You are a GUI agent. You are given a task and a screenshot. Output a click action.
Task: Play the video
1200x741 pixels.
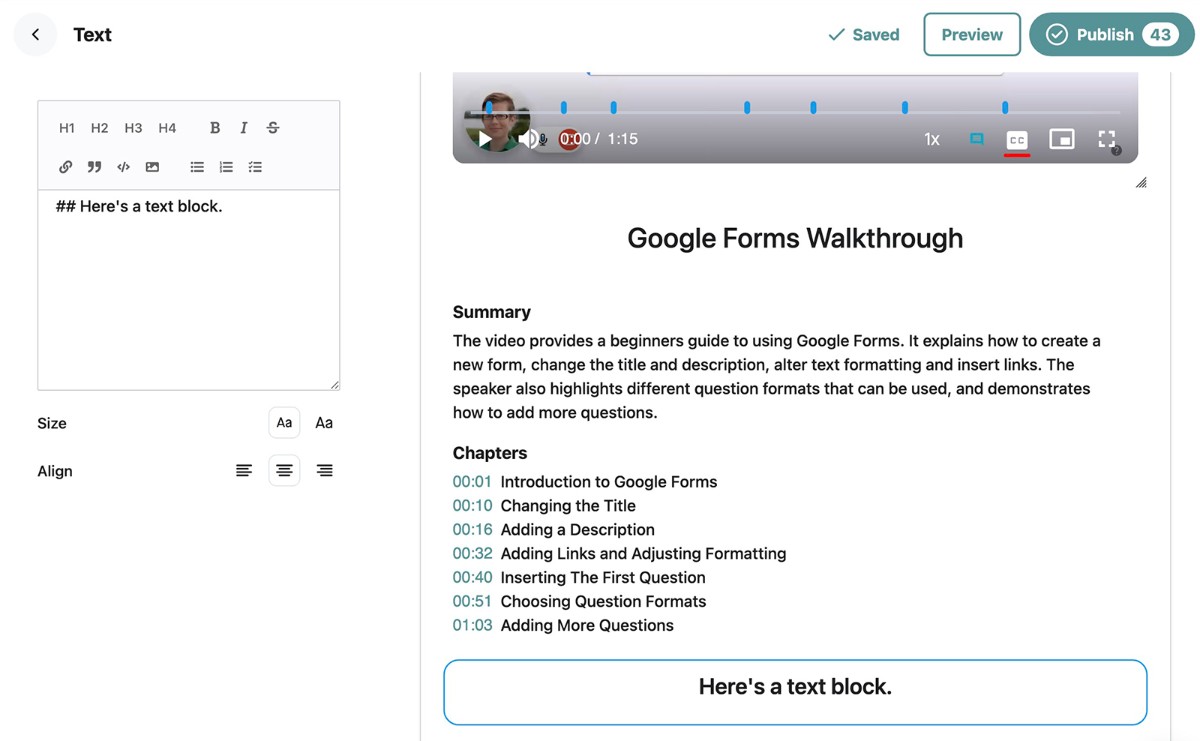tap(485, 139)
